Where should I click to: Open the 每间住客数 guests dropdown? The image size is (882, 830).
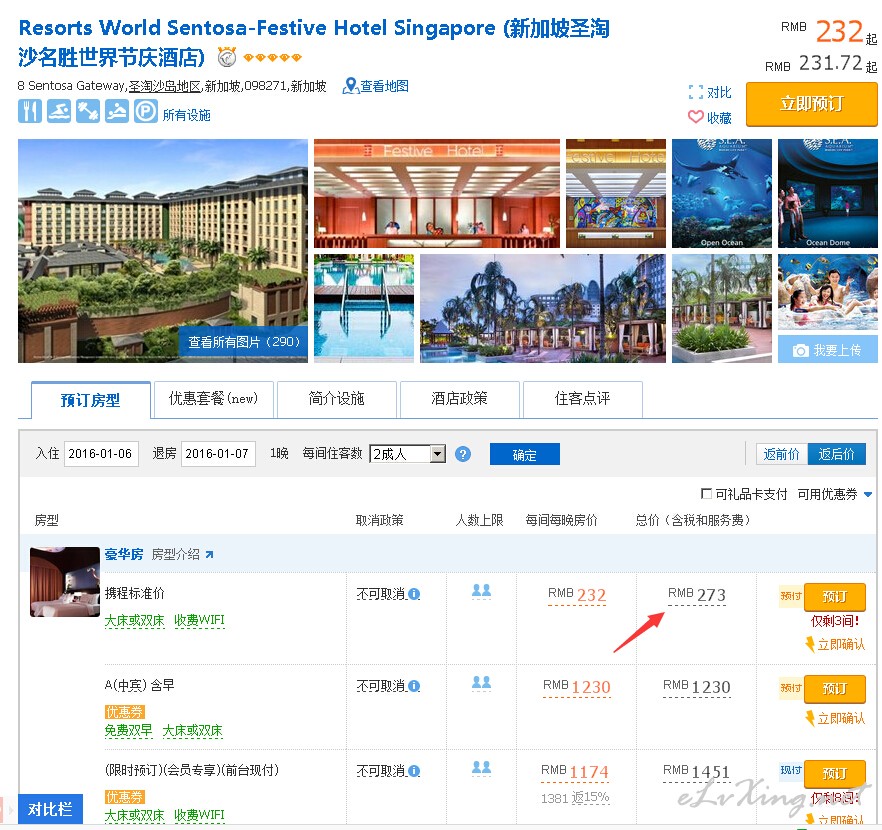tap(407, 454)
